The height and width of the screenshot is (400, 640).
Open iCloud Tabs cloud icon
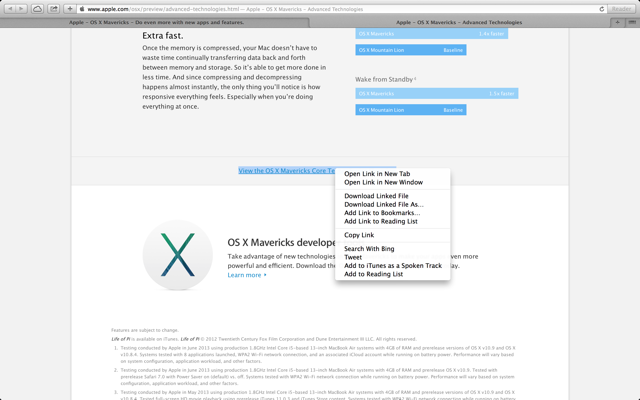coord(37,9)
